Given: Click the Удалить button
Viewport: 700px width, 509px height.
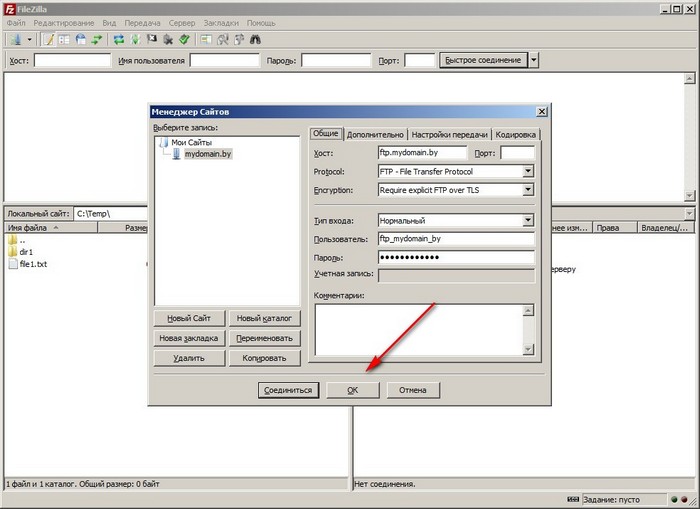Looking at the screenshot, I should pyautogui.click(x=189, y=358).
